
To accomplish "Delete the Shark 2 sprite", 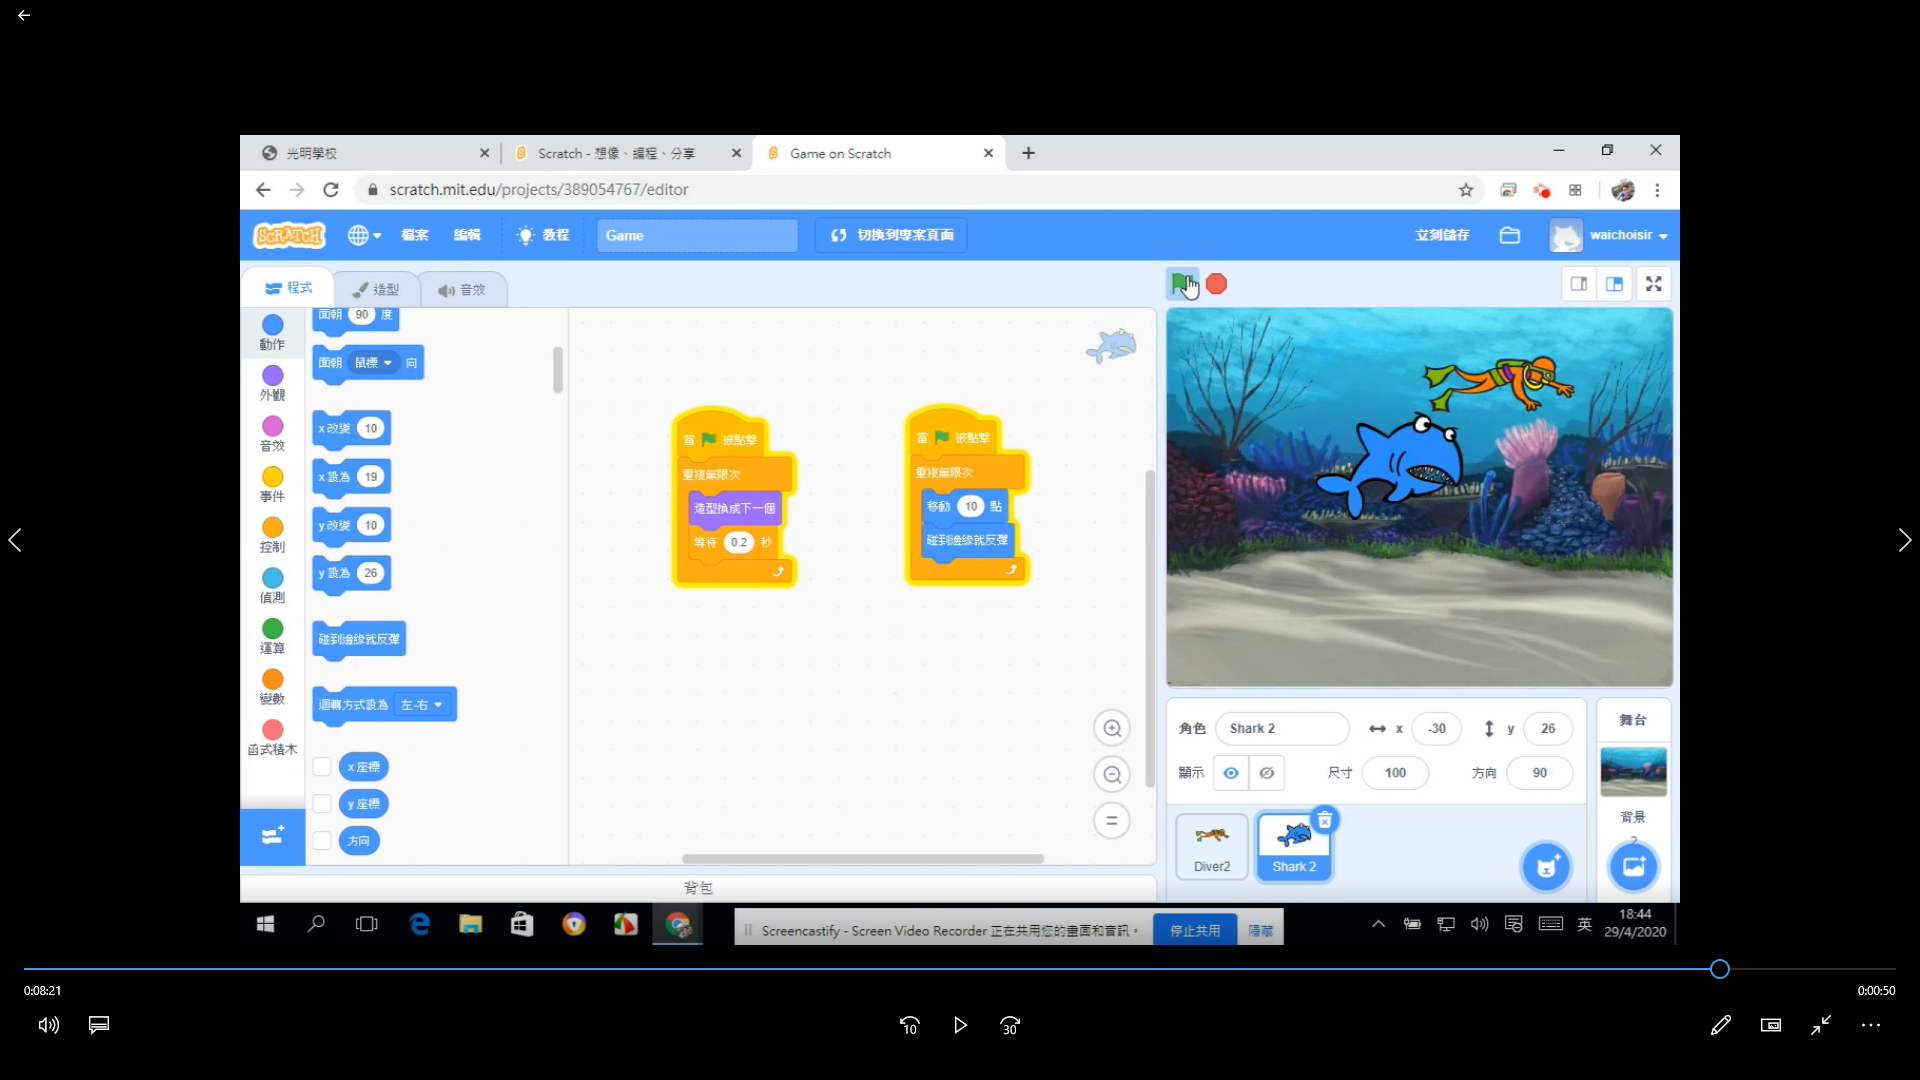I will [1325, 820].
